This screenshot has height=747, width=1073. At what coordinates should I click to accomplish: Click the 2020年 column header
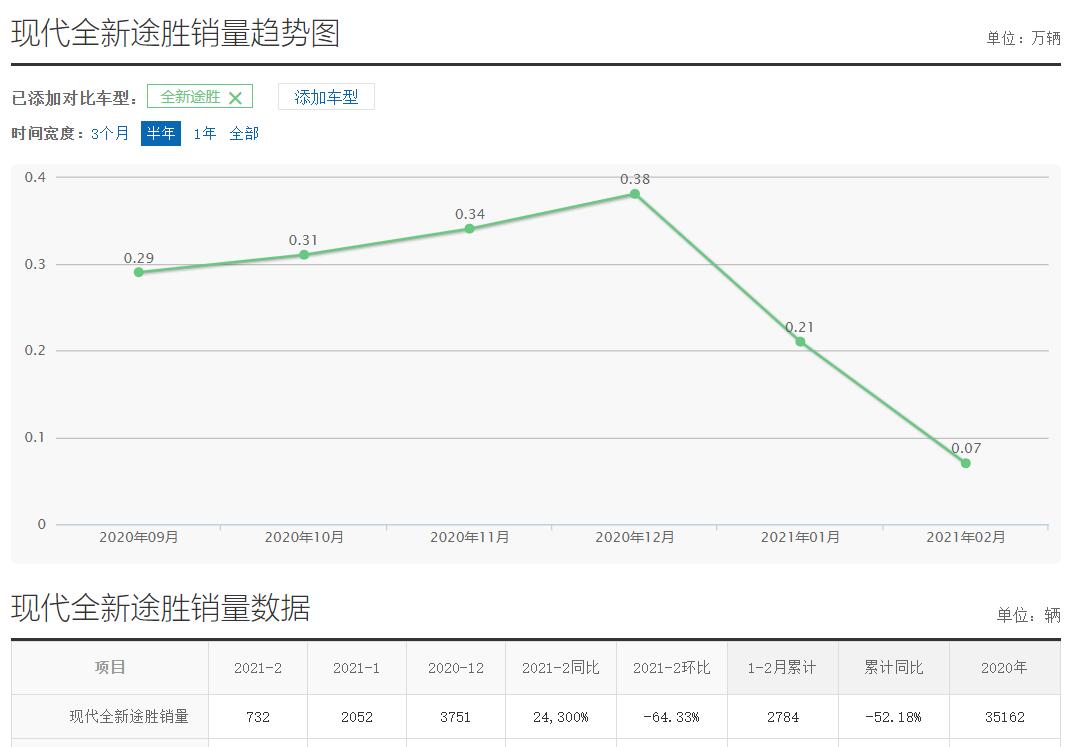pyautogui.click(x=1004, y=668)
